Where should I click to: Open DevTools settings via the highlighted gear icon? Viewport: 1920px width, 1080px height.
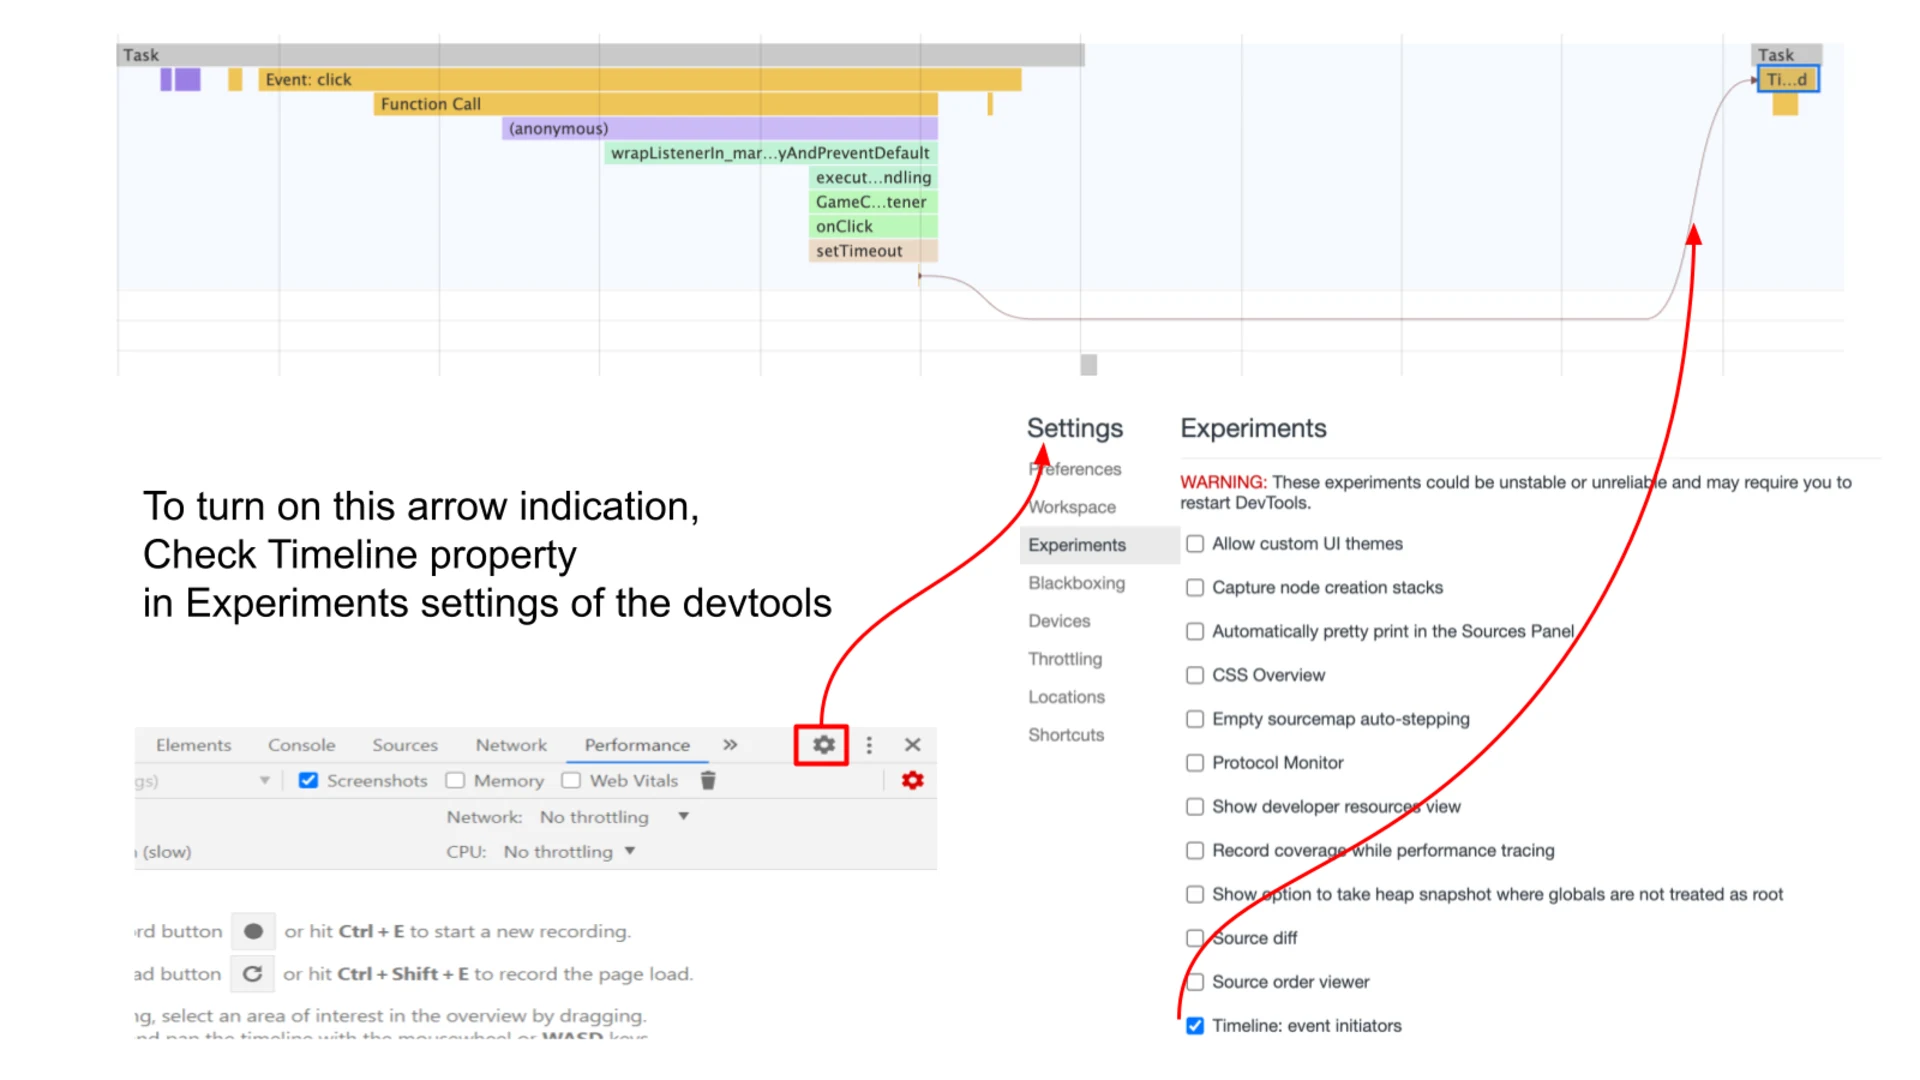tap(821, 744)
